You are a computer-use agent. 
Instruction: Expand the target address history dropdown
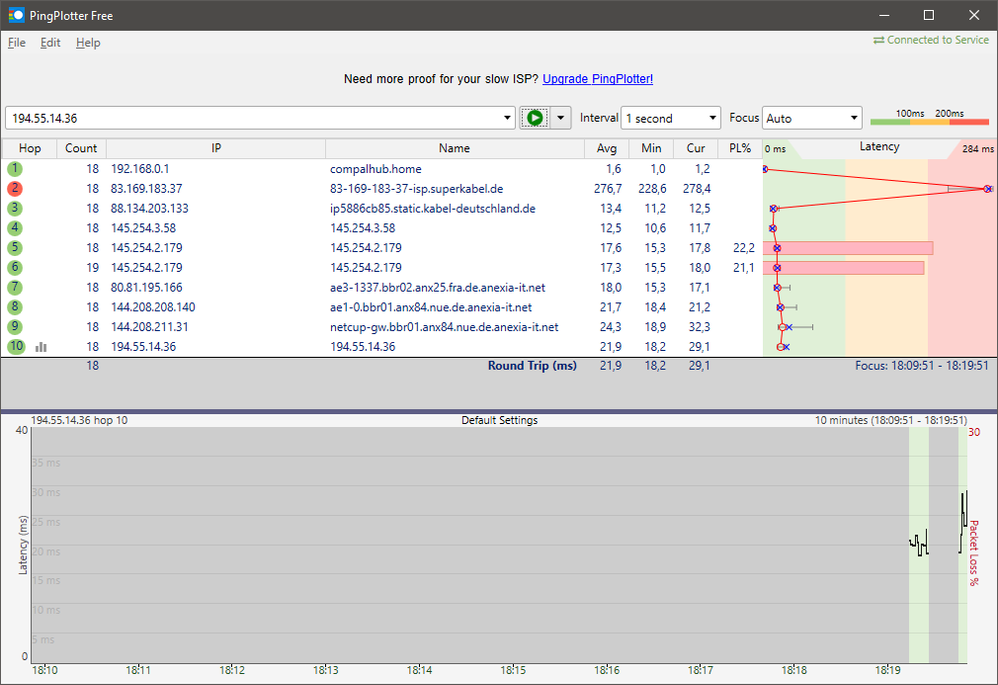tap(506, 118)
